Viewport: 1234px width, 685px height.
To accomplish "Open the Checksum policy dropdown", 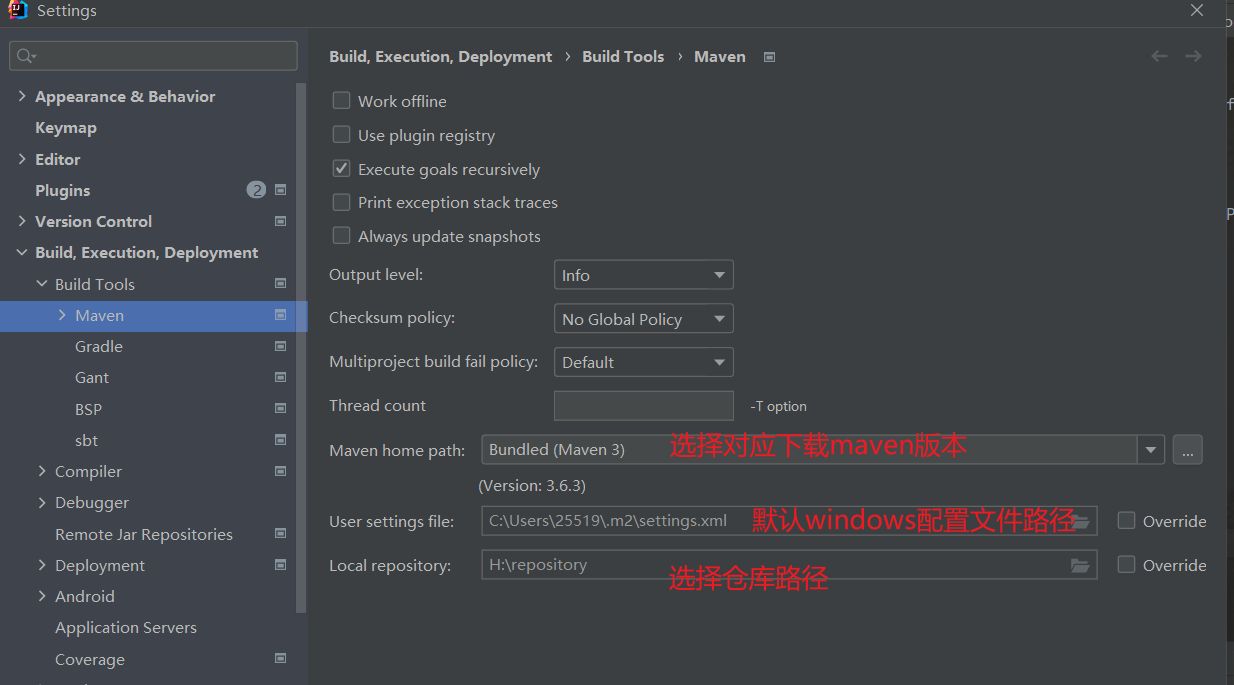I will click(644, 319).
